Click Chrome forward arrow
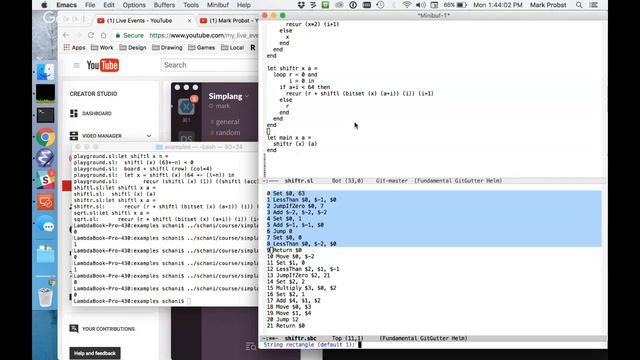The width and height of the screenshot is (640, 360). (x=79, y=36)
